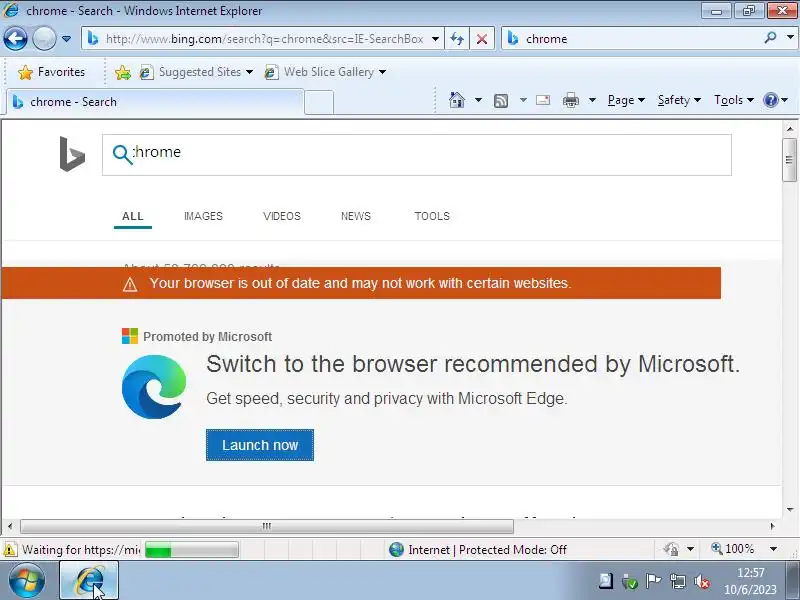Viewport: 800px width, 600px height.
Task: Click Switch to the browser recommended headline
Action: (473, 364)
